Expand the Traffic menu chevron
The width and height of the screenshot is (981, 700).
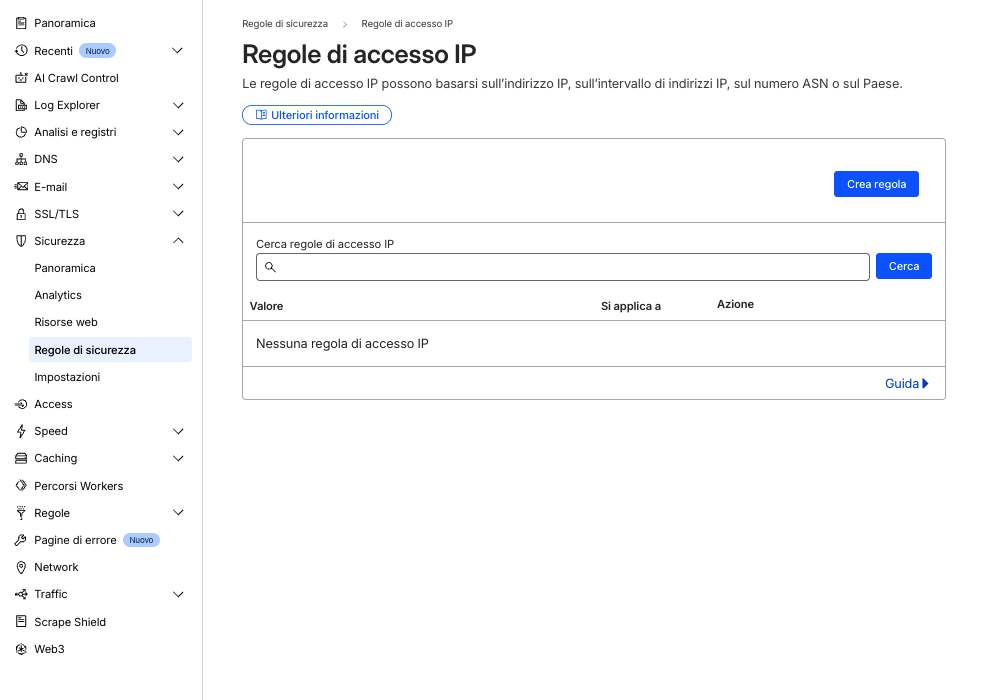178,594
